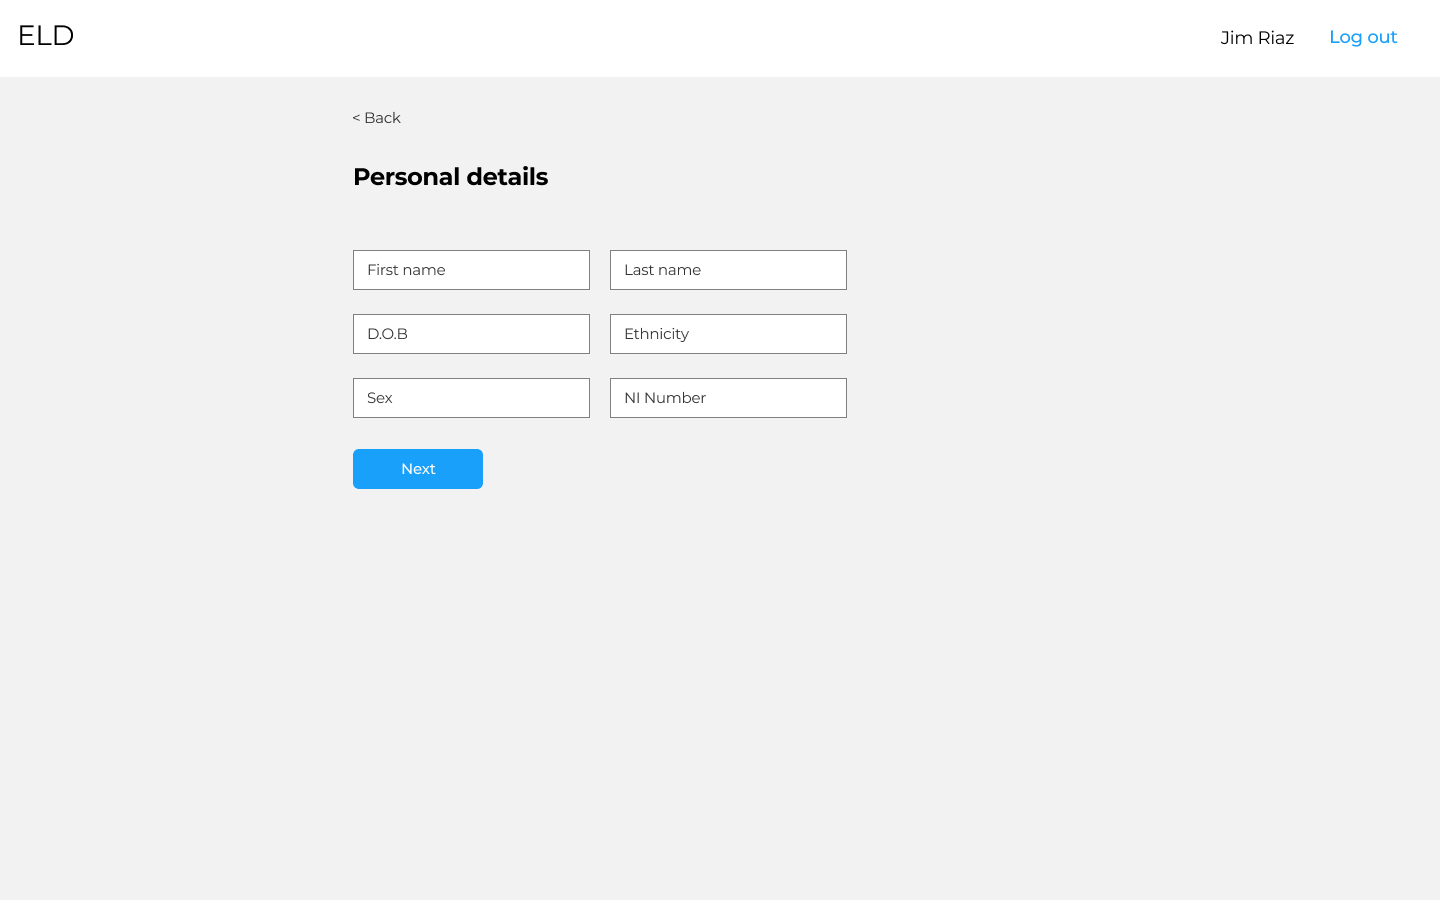The image size is (1440, 900).
Task: Open the Sex field
Action: coord(471,398)
